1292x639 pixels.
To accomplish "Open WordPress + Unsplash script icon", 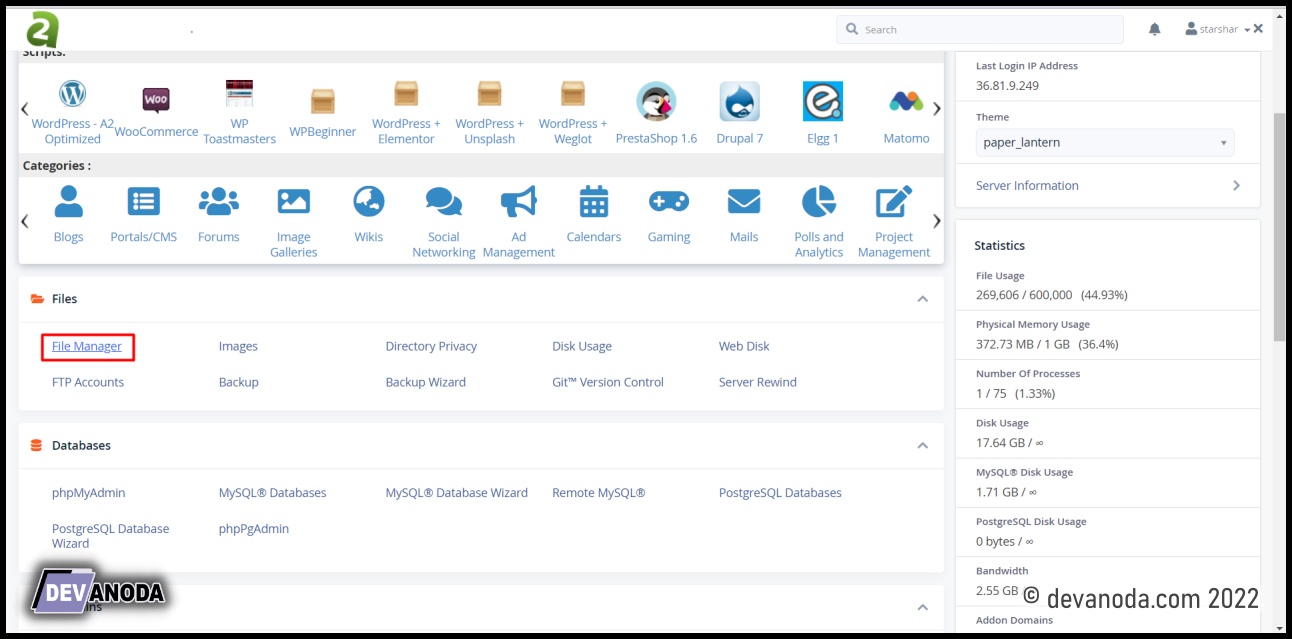I will coord(489,94).
